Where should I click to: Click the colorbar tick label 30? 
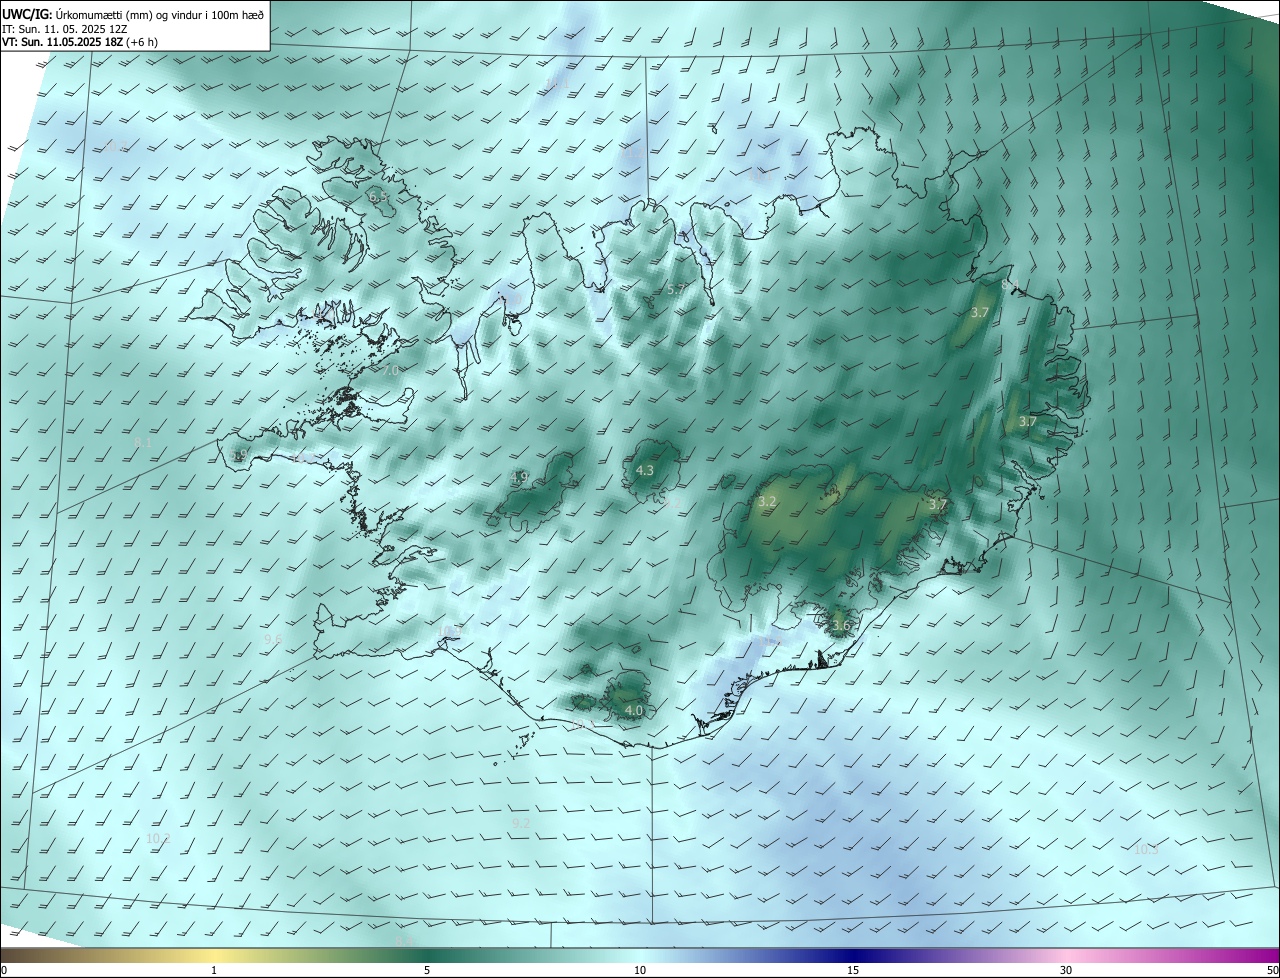[x=1066, y=970]
